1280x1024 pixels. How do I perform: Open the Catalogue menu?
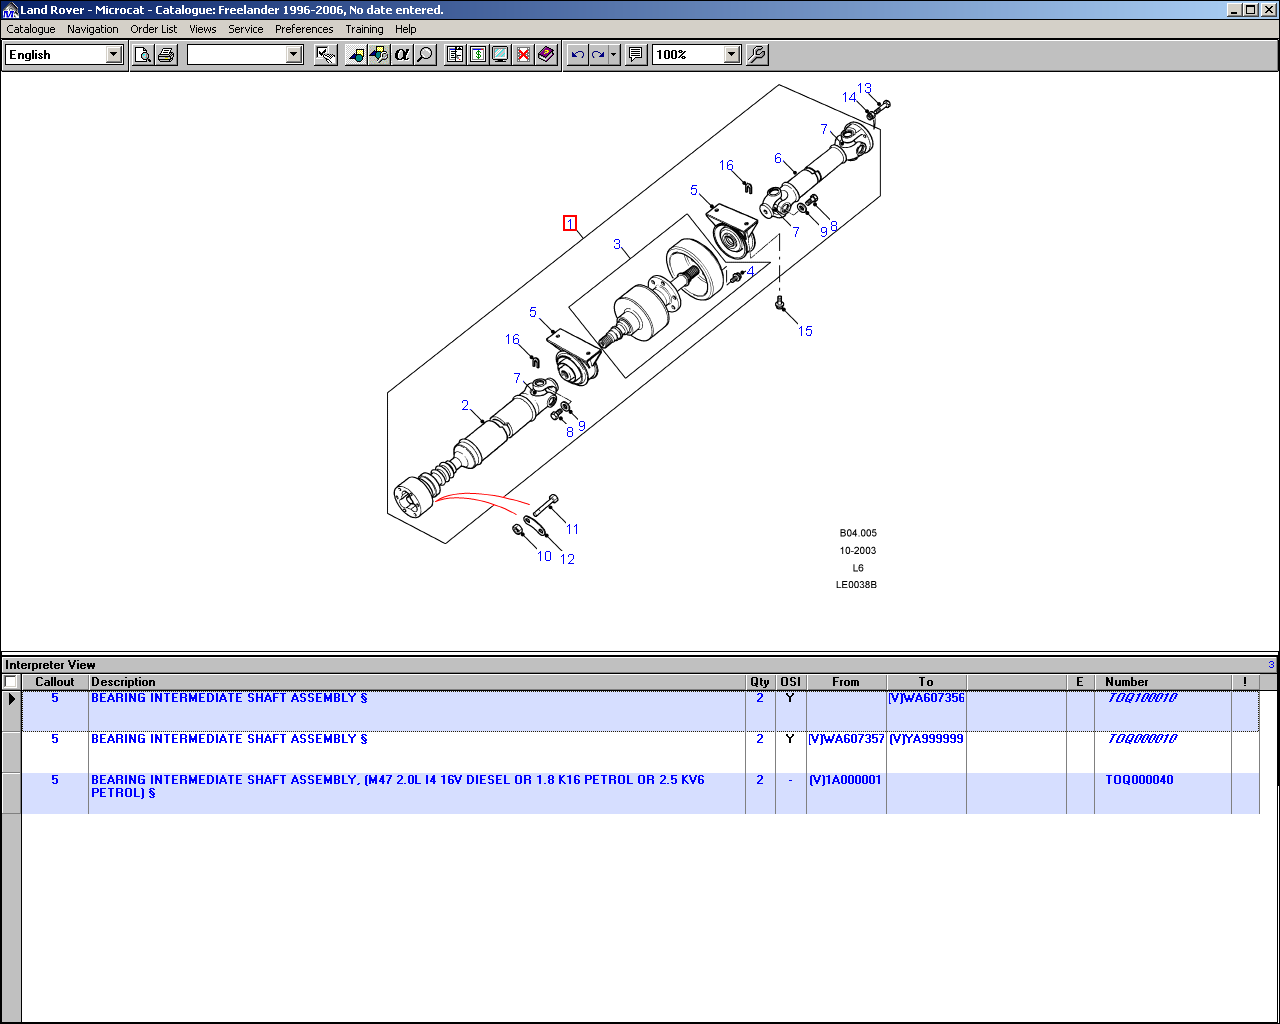tap(31, 29)
